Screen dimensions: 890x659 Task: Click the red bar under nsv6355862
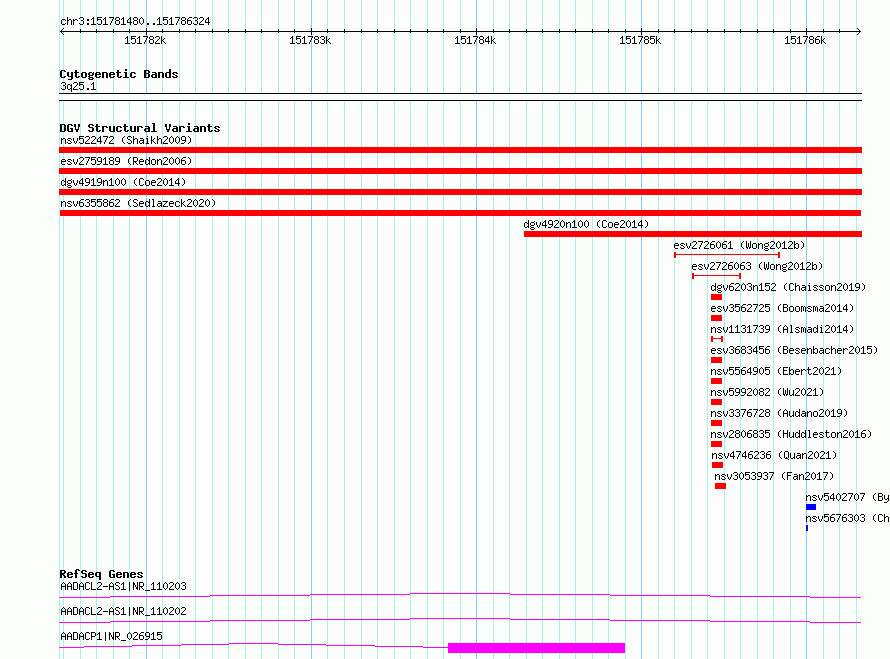[460, 213]
